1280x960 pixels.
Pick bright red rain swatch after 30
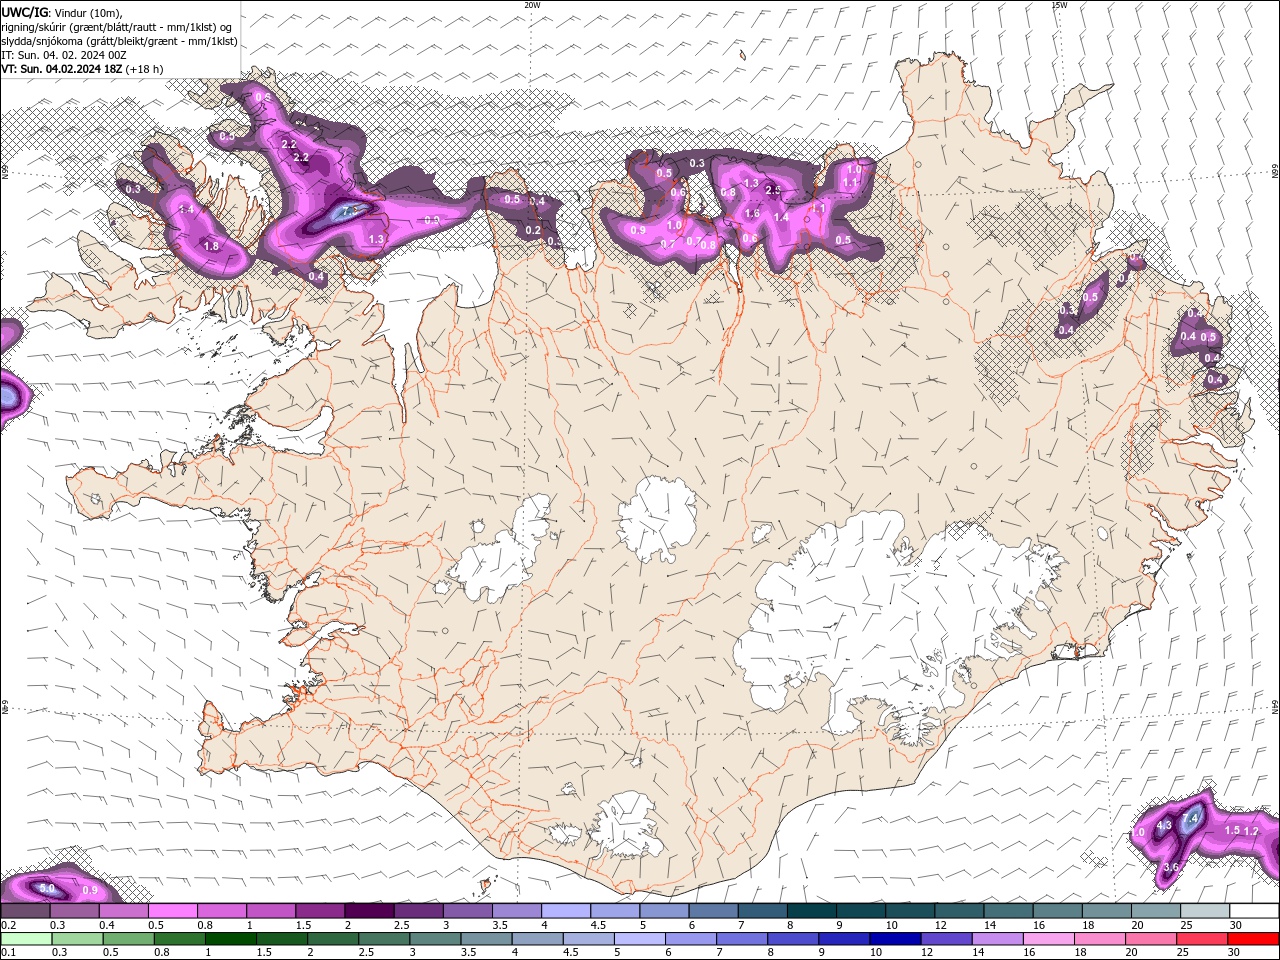[x=1253, y=939]
